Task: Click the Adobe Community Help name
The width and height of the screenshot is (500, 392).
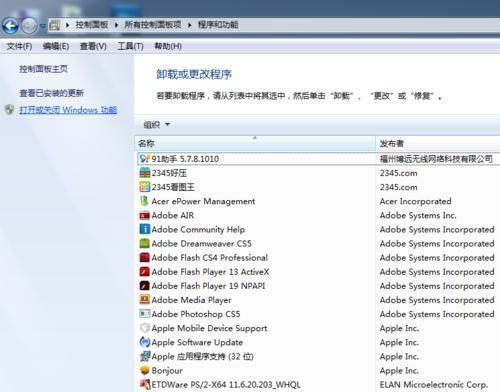Action: pyautogui.click(x=198, y=229)
